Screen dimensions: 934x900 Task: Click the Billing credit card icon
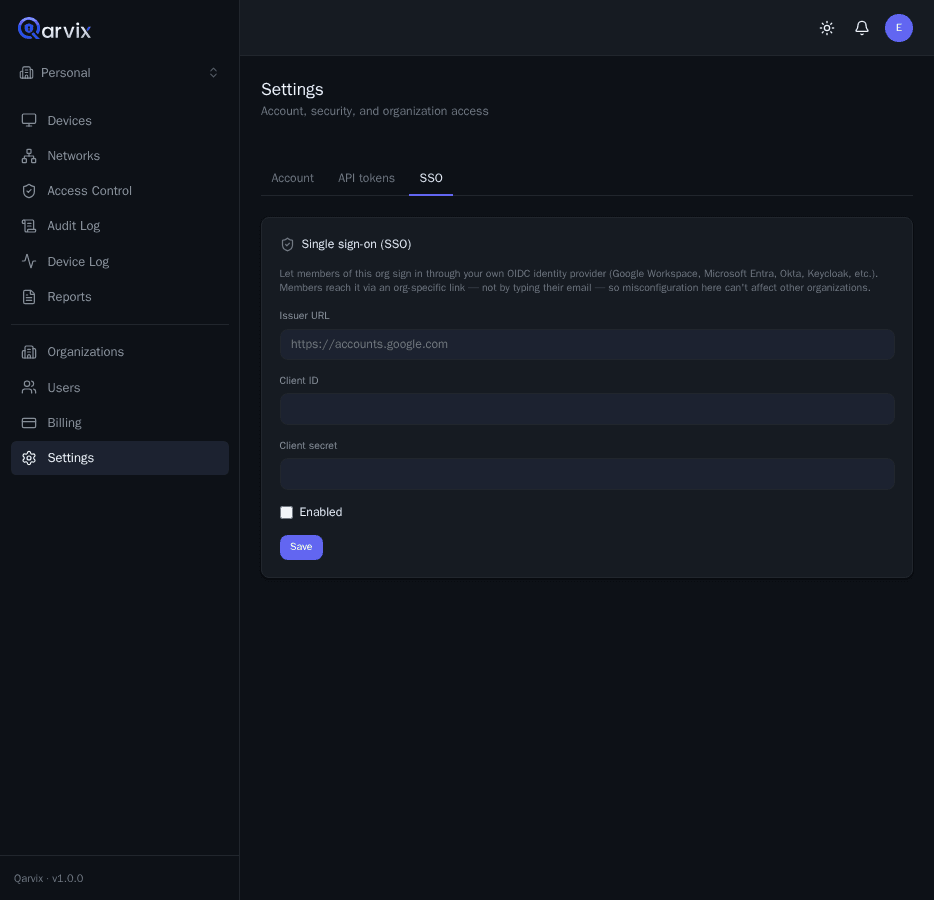coord(29,422)
